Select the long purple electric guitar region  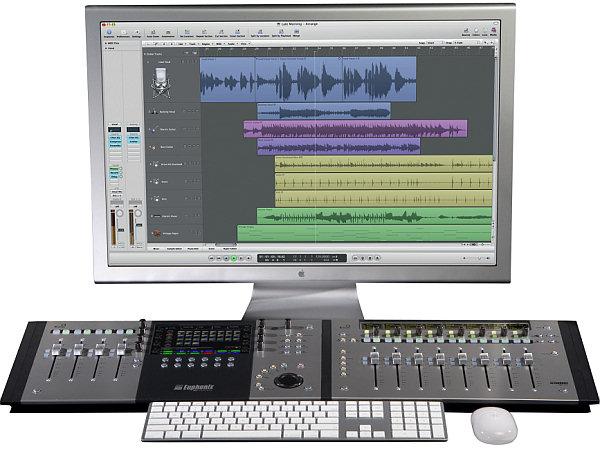pyautogui.click(x=355, y=129)
